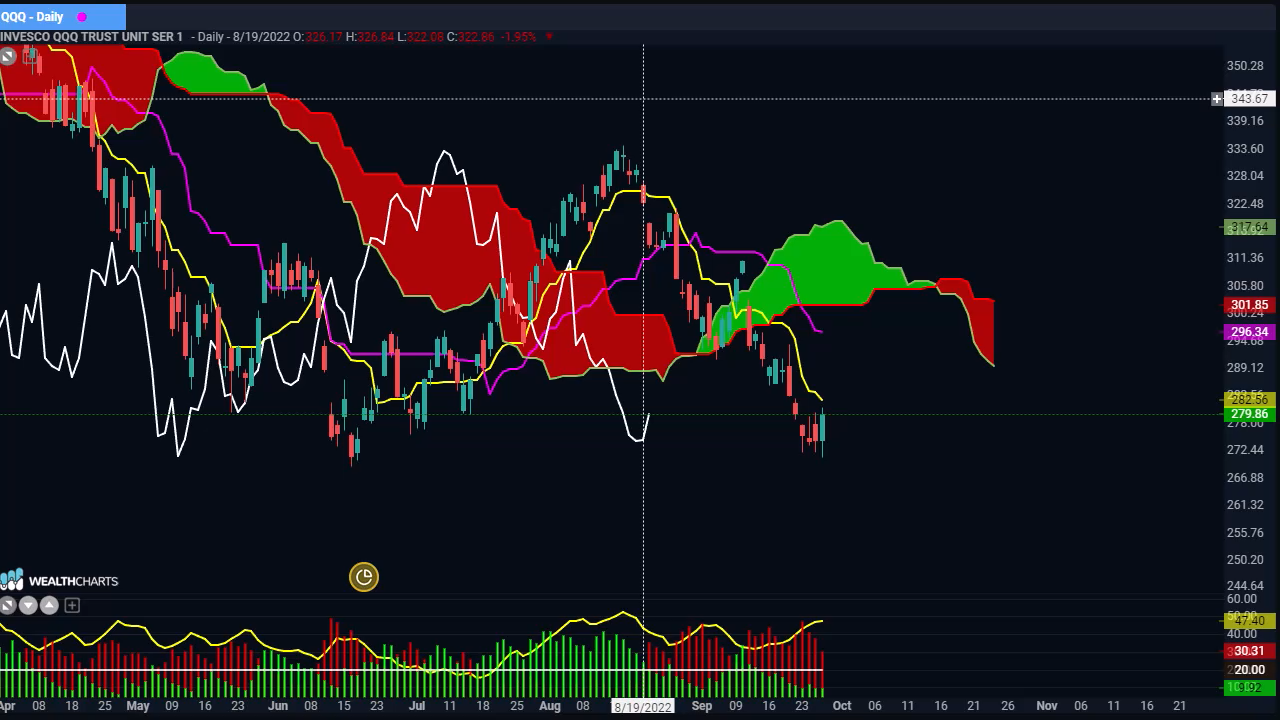The width and height of the screenshot is (1280, 720).
Task: Click the 350.28 price axis label
Action: (1245, 66)
